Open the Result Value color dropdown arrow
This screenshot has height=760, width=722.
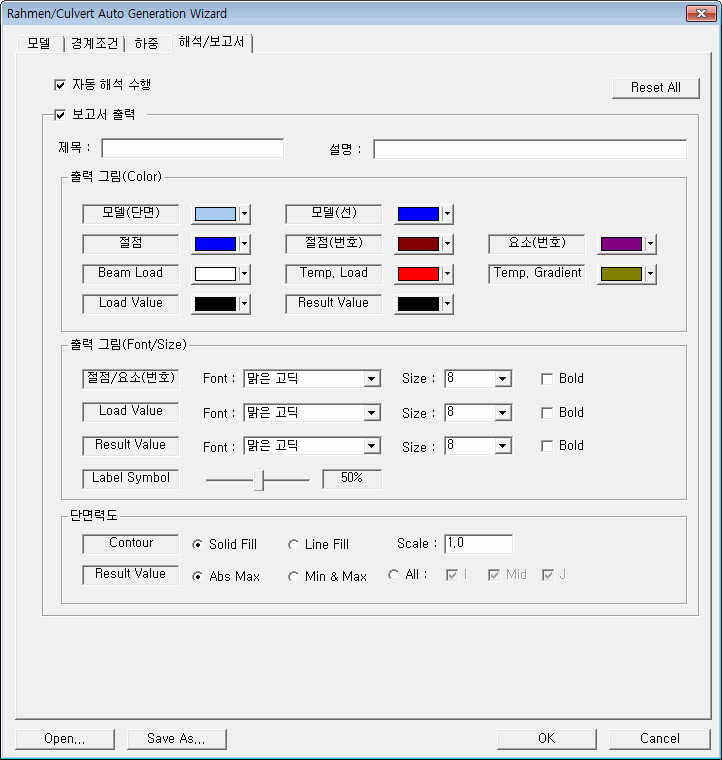click(447, 304)
